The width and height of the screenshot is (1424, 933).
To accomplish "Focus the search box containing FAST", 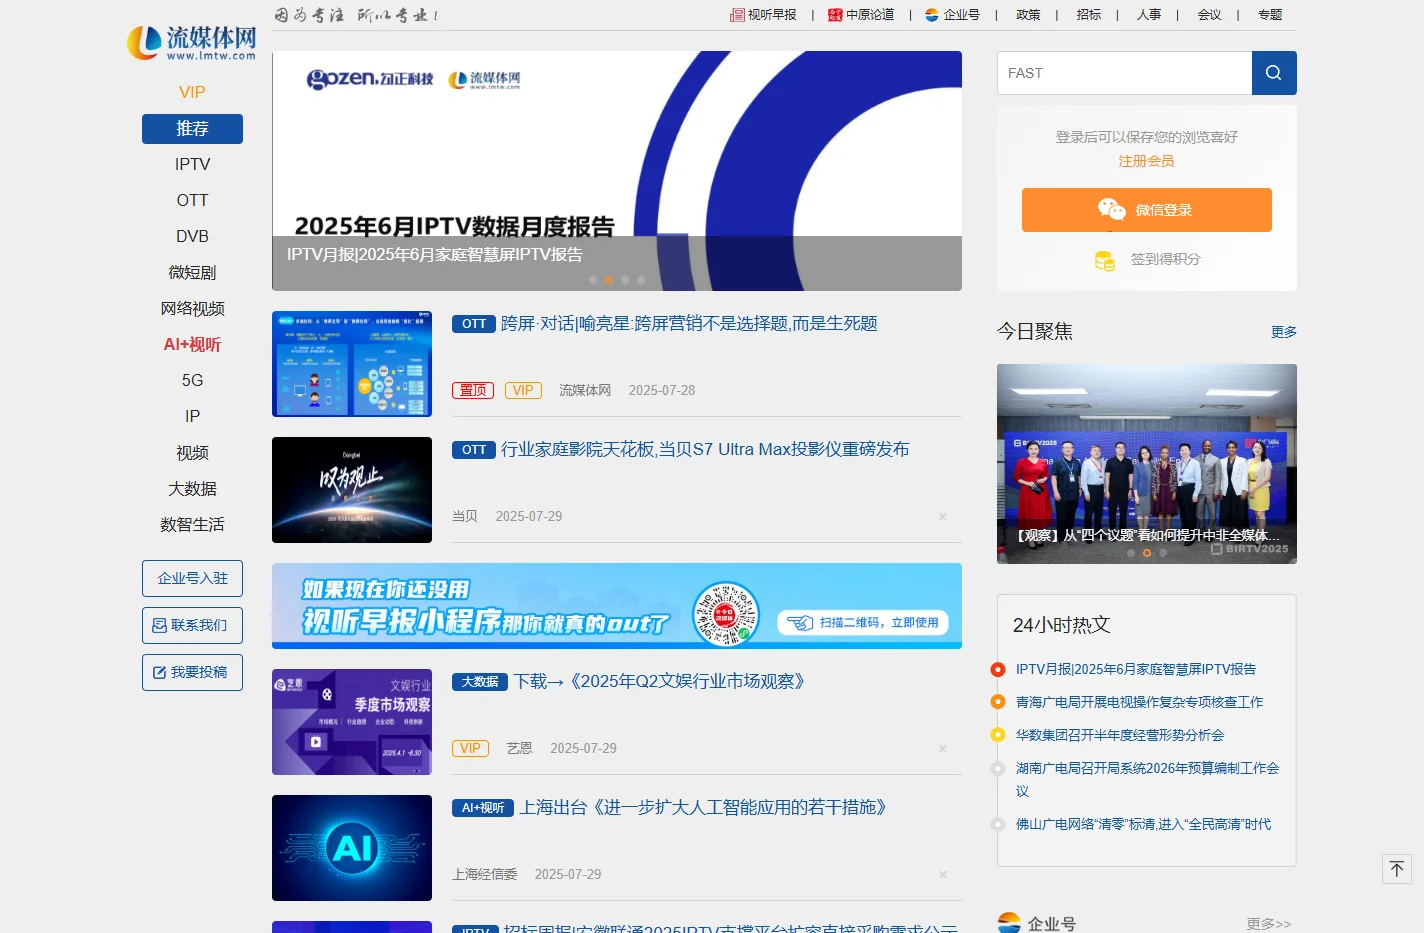I will tap(1124, 73).
